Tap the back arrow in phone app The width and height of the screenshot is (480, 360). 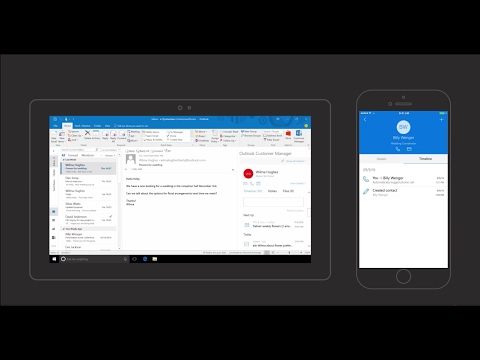tap(365, 119)
